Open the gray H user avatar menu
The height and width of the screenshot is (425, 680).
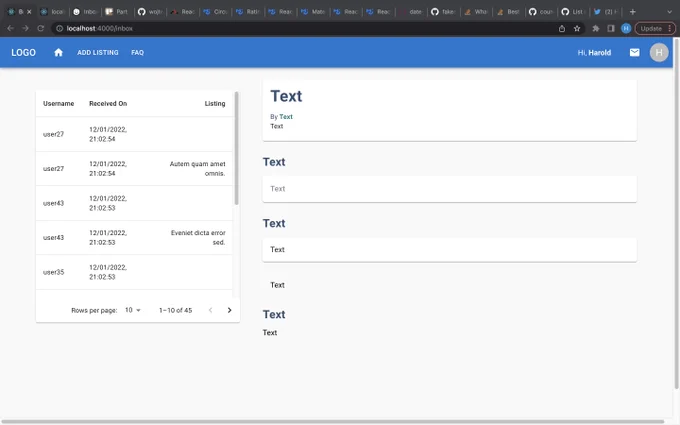pos(659,52)
